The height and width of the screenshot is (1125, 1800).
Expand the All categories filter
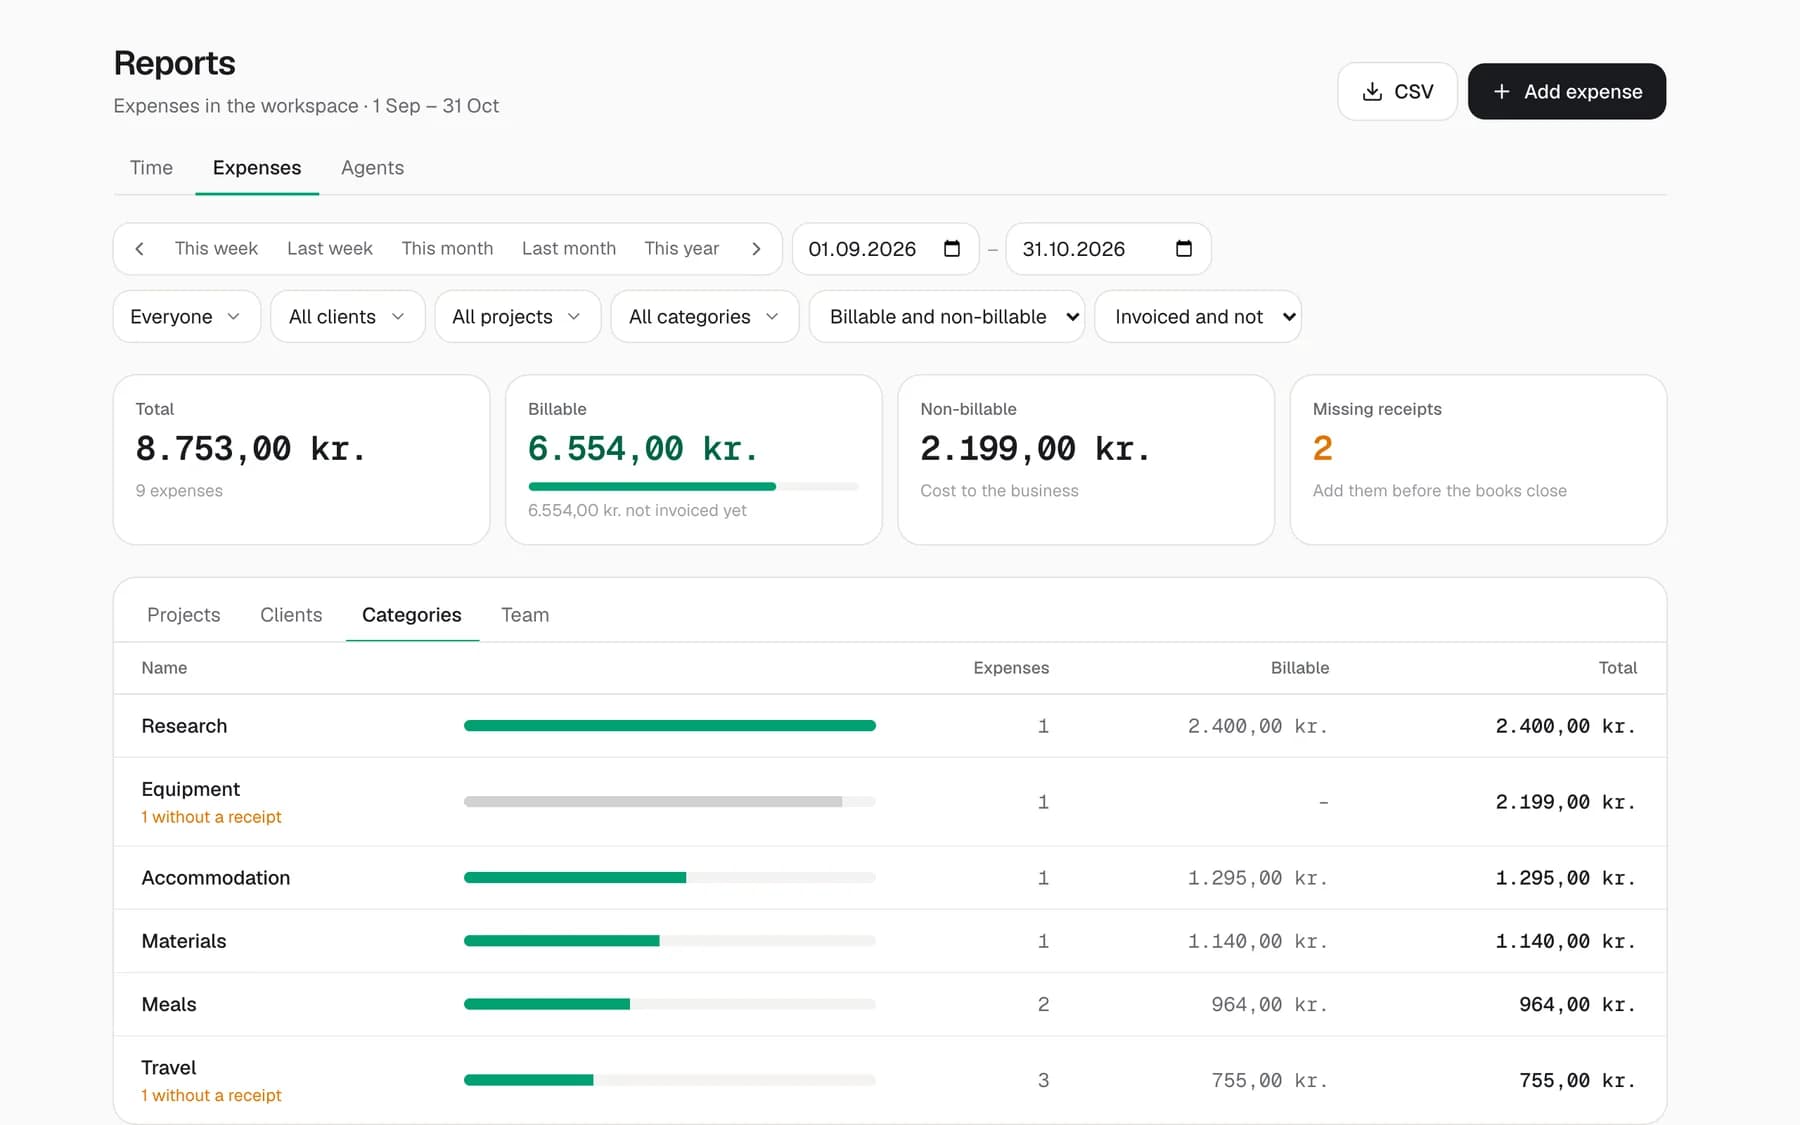[x=705, y=317]
